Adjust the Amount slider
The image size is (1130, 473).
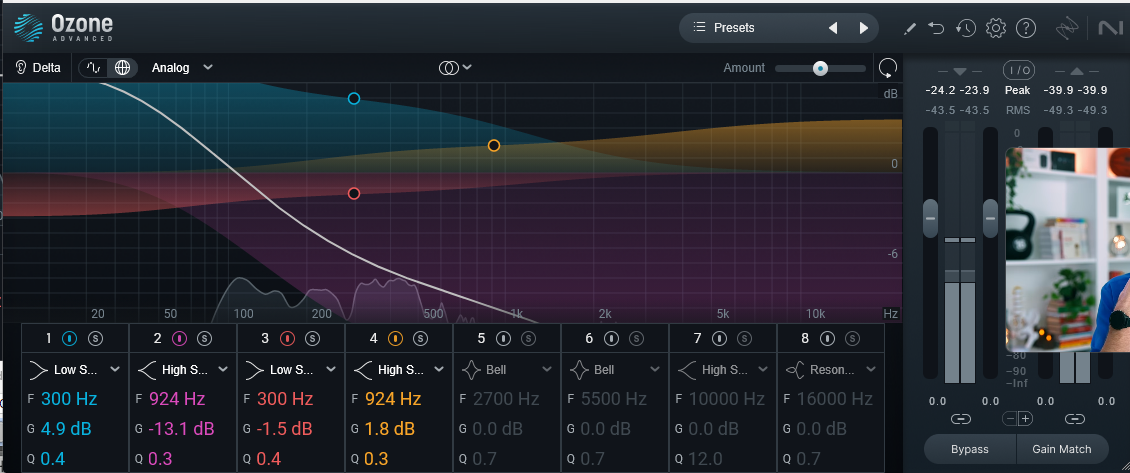point(820,68)
